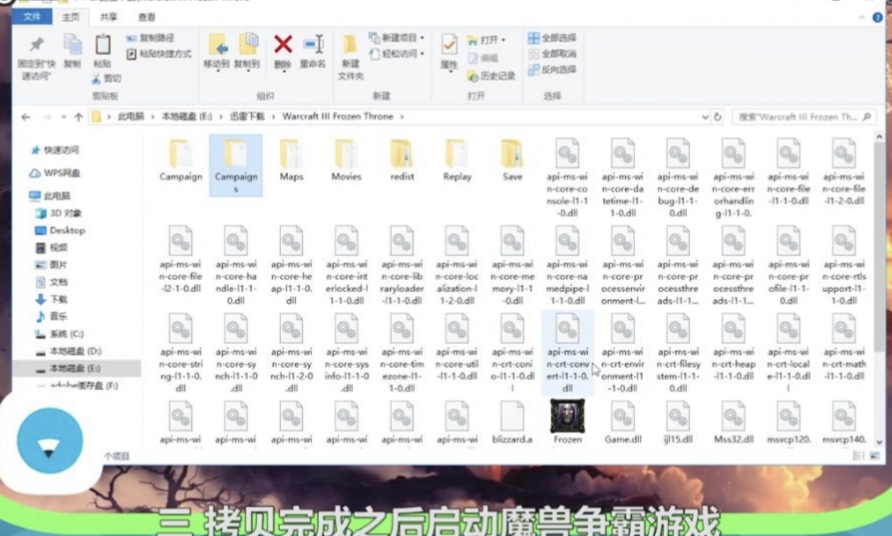Select WPS cloud drive in sidebar
The width and height of the screenshot is (892, 536).
tap(55, 173)
